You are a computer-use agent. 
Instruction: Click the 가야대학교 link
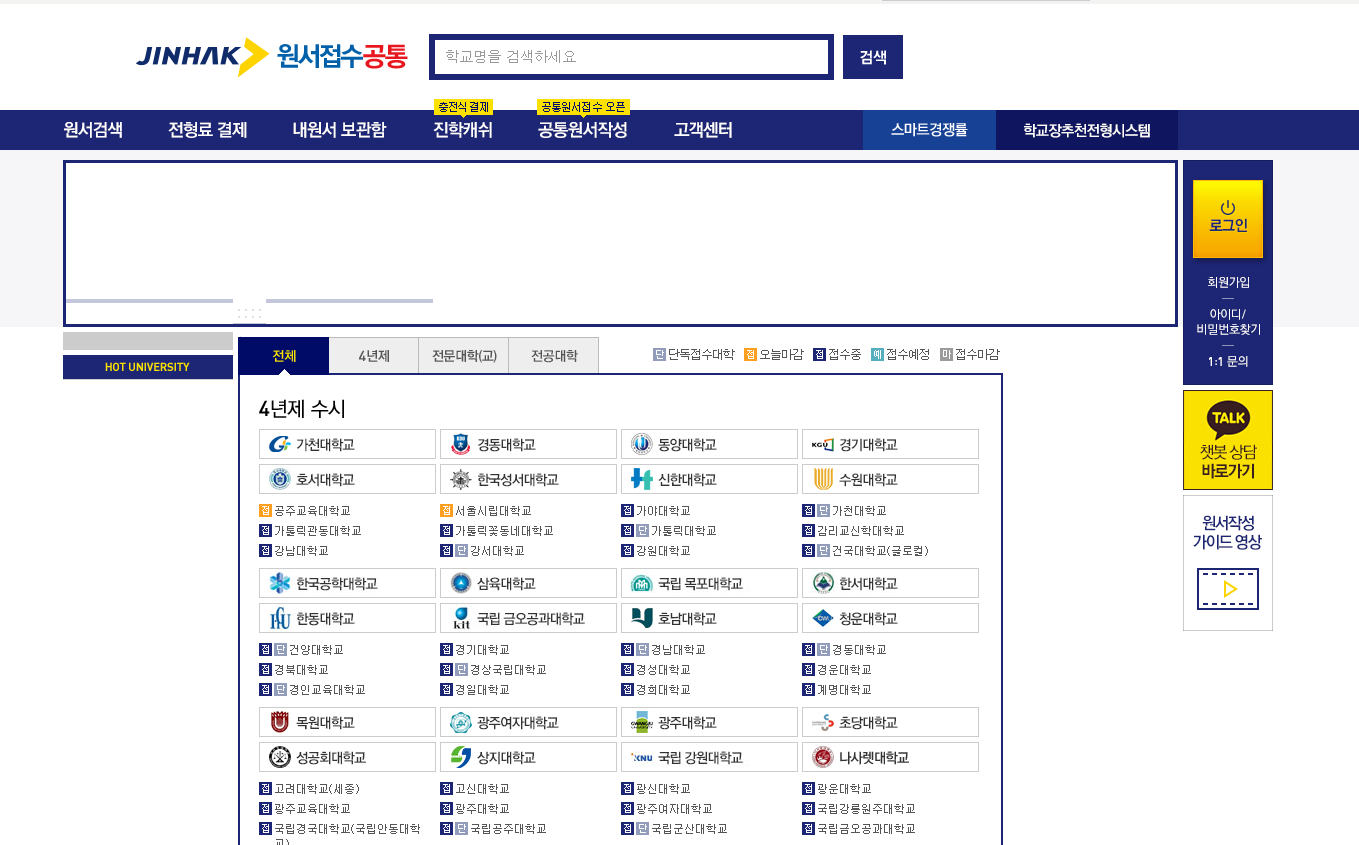click(x=663, y=511)
